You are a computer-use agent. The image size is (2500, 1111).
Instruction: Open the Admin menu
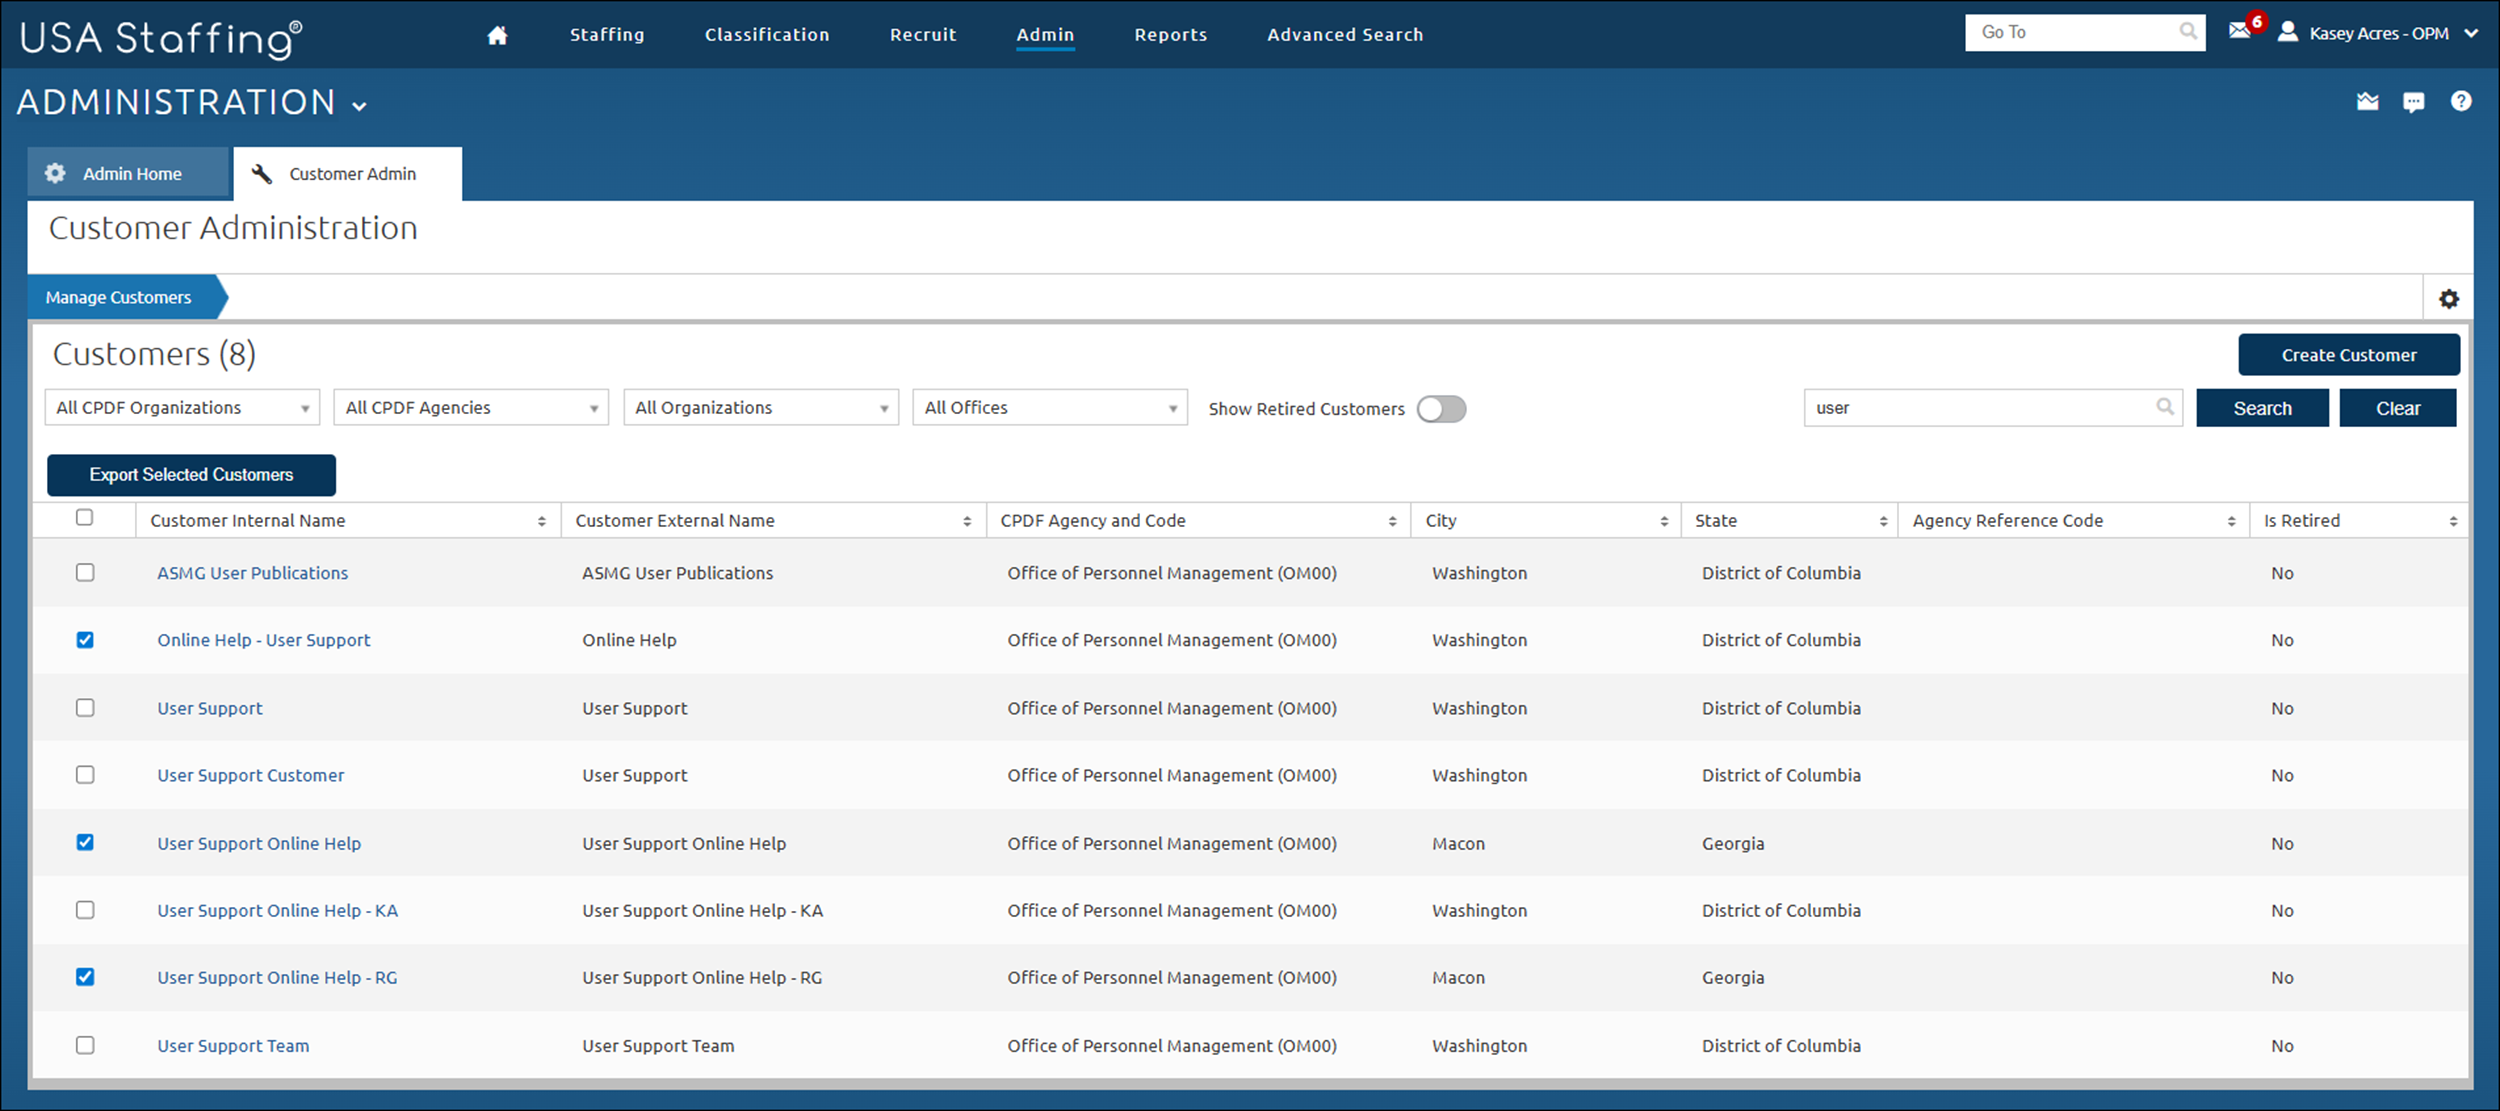coord(1045,35)
